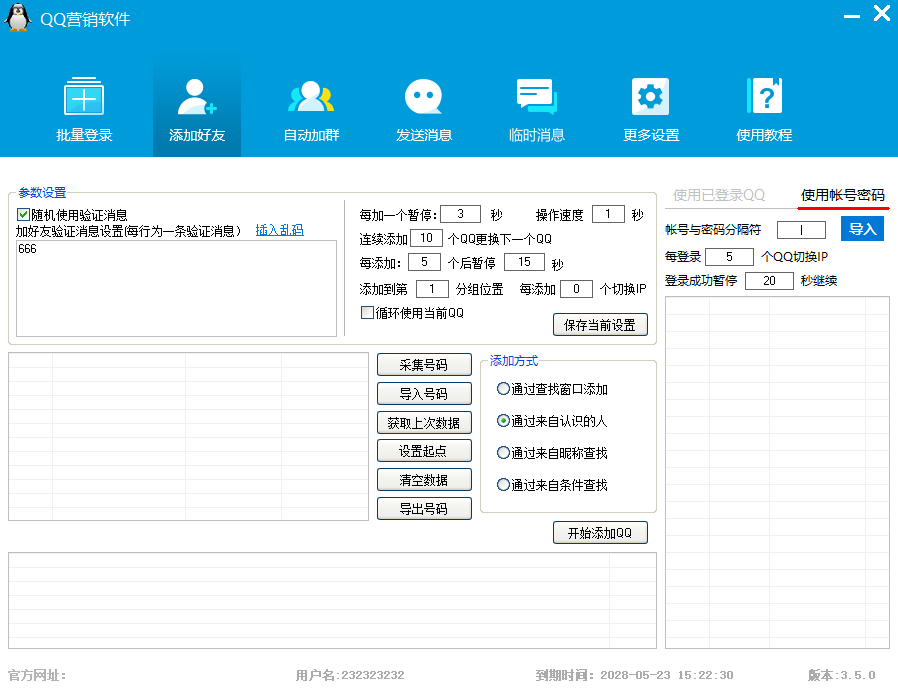Click the 登录成功暂停 seconds input field

pyautogui.click(x=769, y=281)
